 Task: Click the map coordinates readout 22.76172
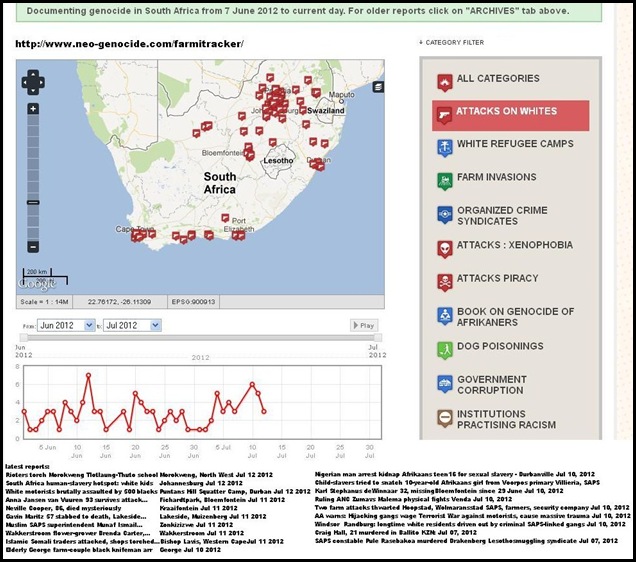click(x=119, y=302)
